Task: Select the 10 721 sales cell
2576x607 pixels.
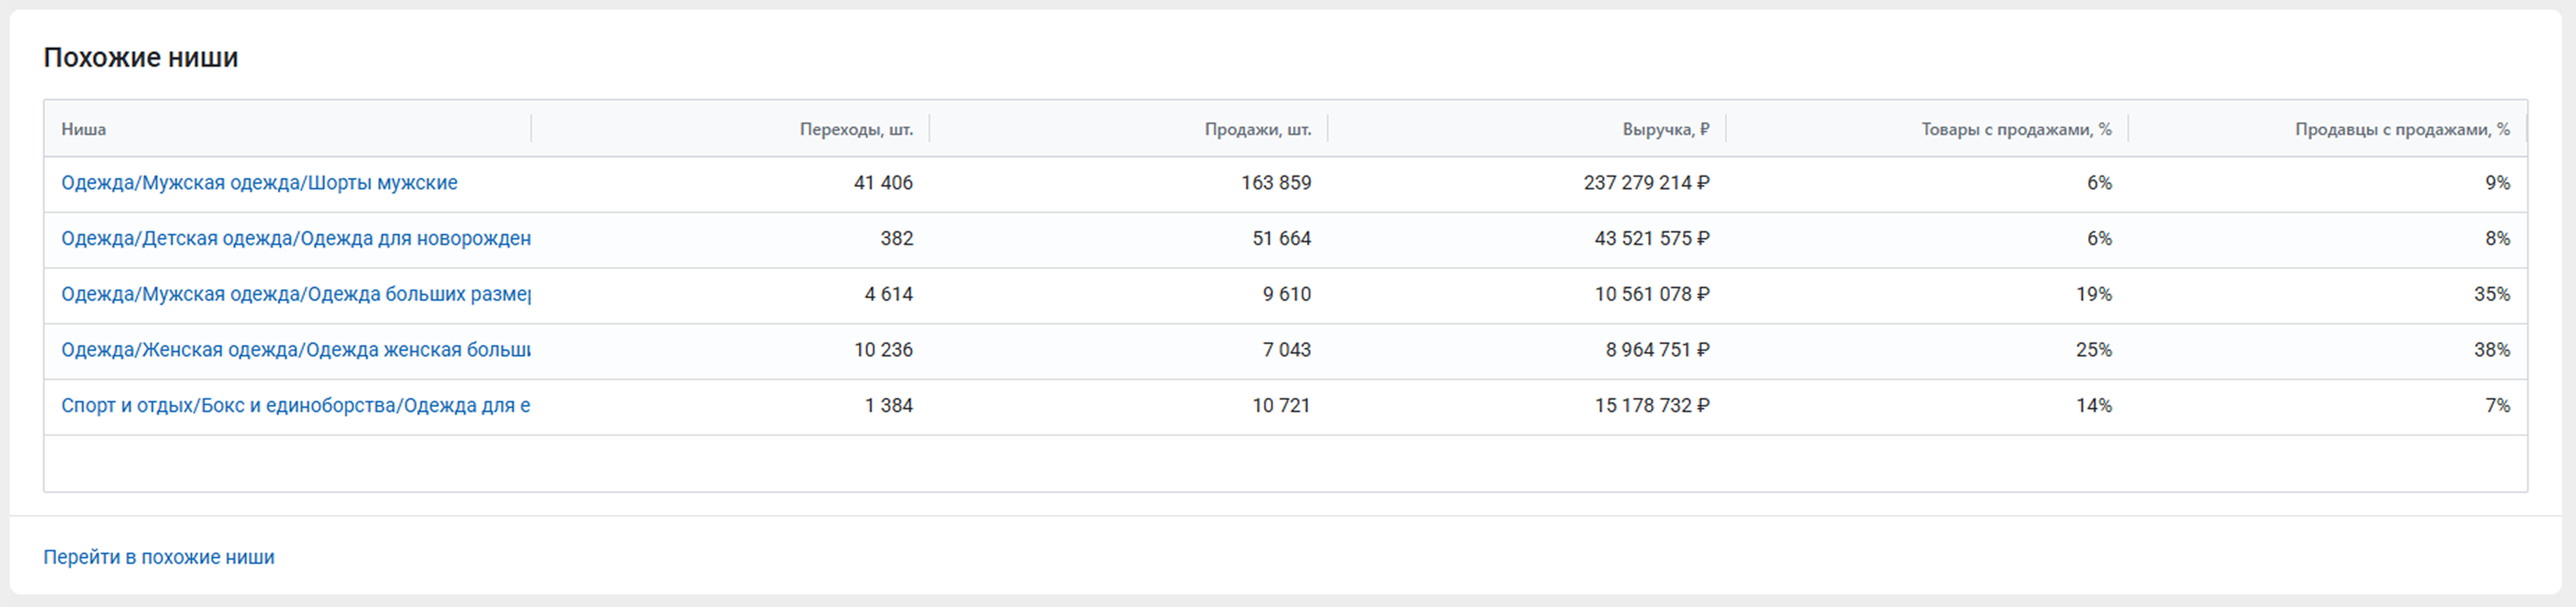Action: point(1281,406)
